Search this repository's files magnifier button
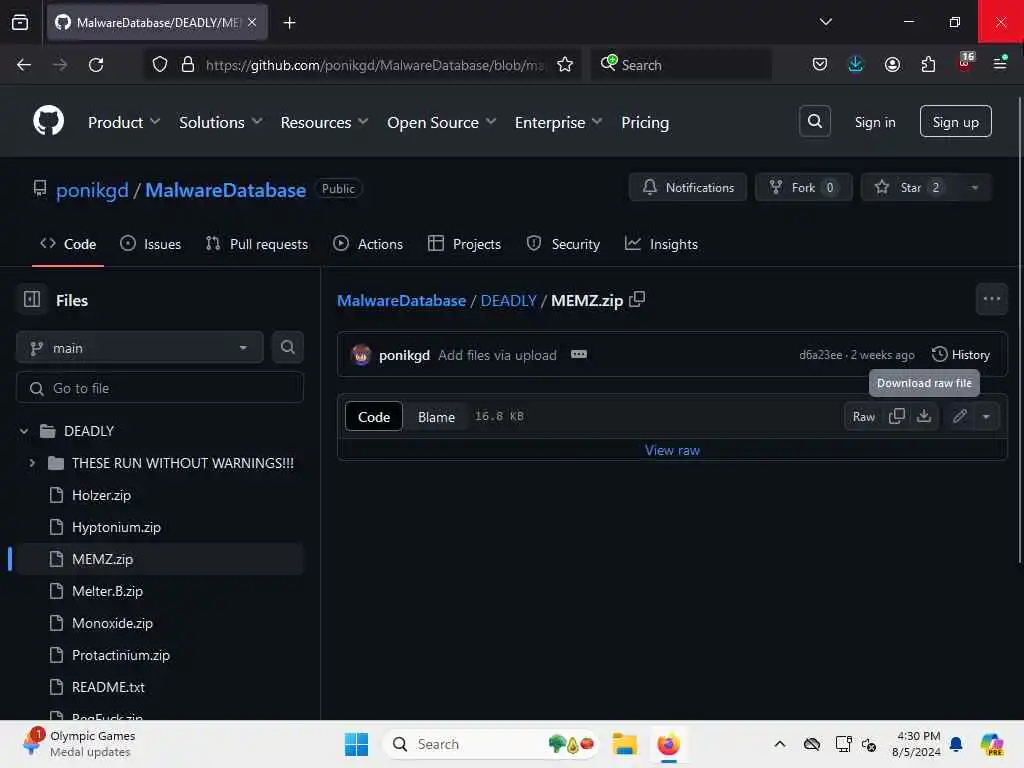The height and width of the screenshot is (768, 1024). 287,347
